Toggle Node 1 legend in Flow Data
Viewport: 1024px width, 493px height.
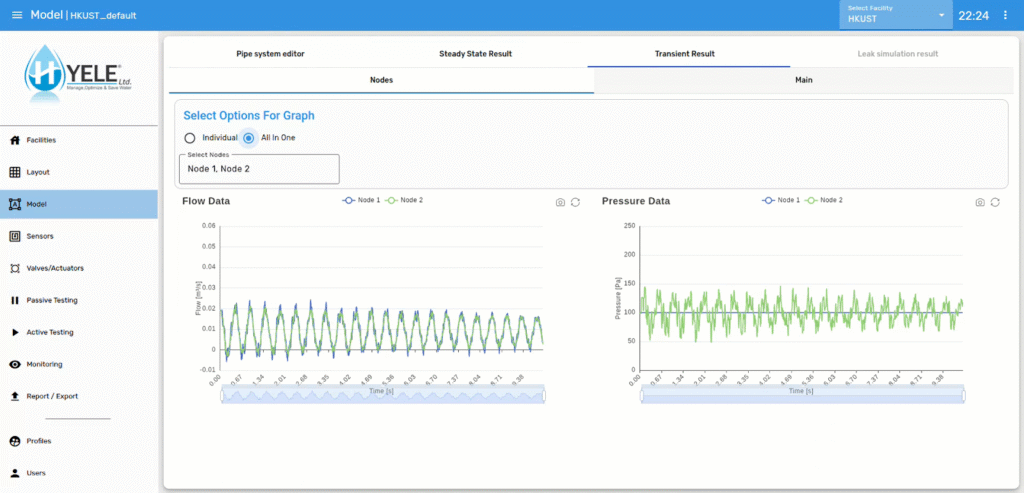(361, 201)
